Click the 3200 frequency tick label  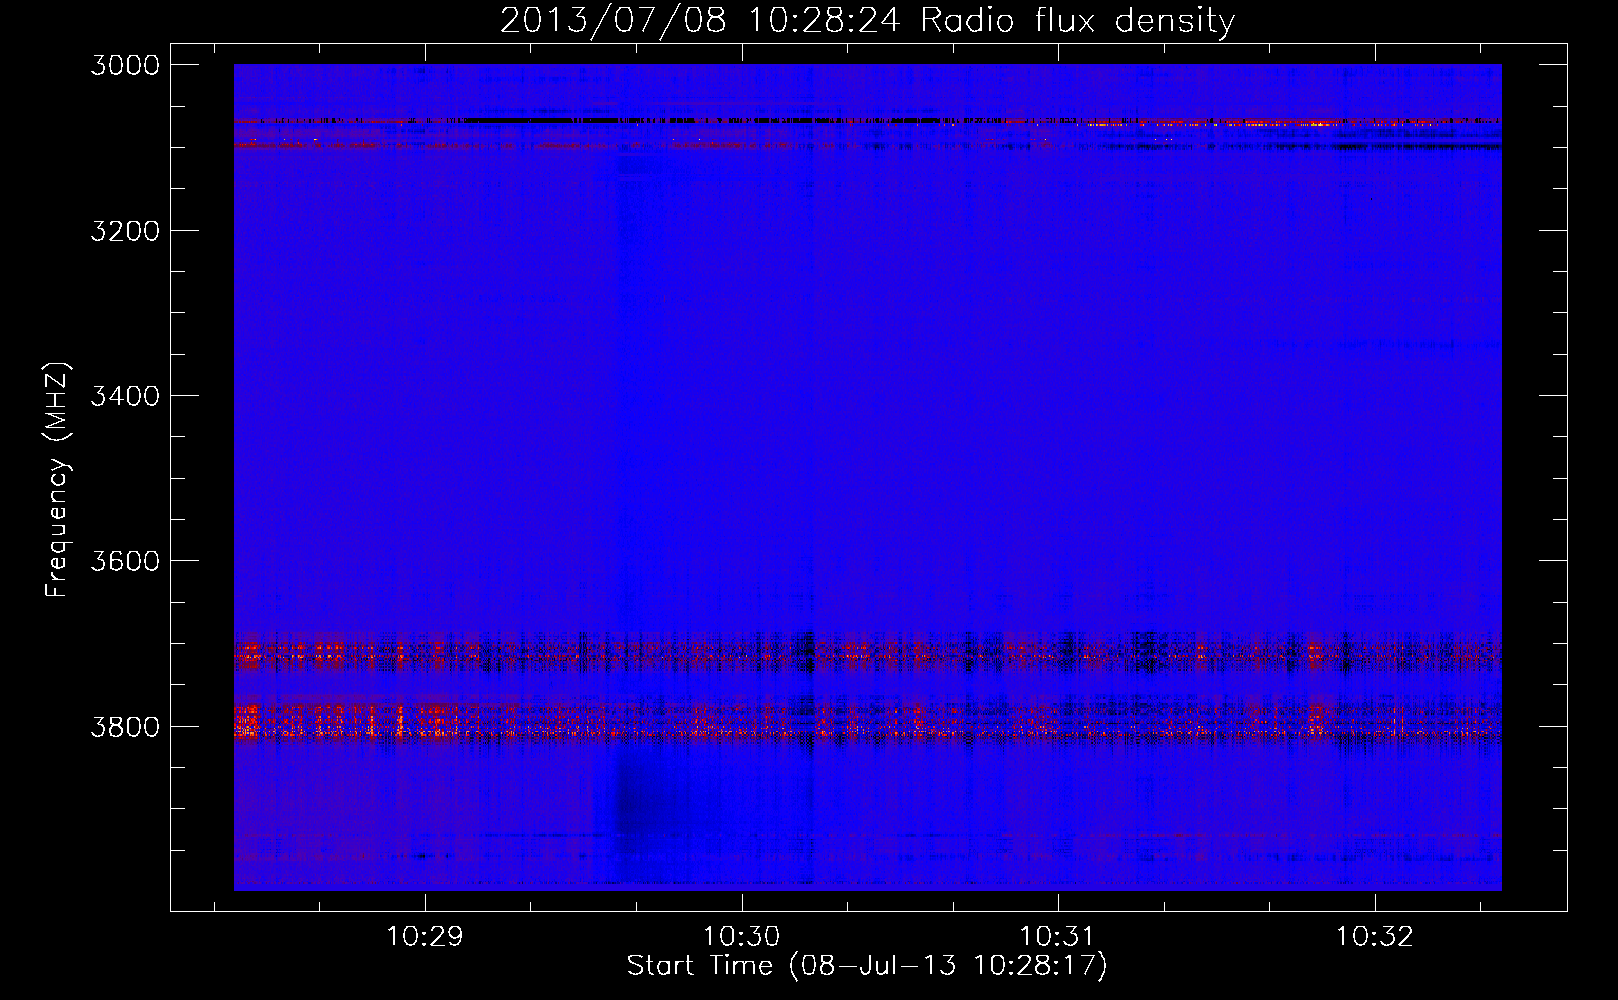coord(125,231)
